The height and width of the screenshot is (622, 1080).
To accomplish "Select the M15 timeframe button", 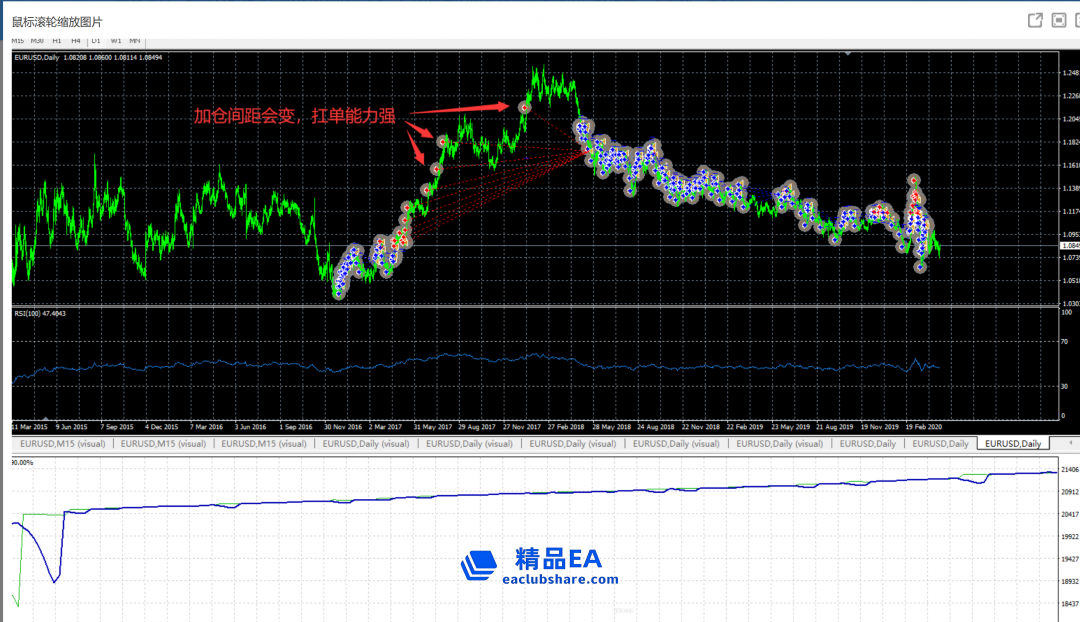I will pyautogui.click(x=17, y=41).
